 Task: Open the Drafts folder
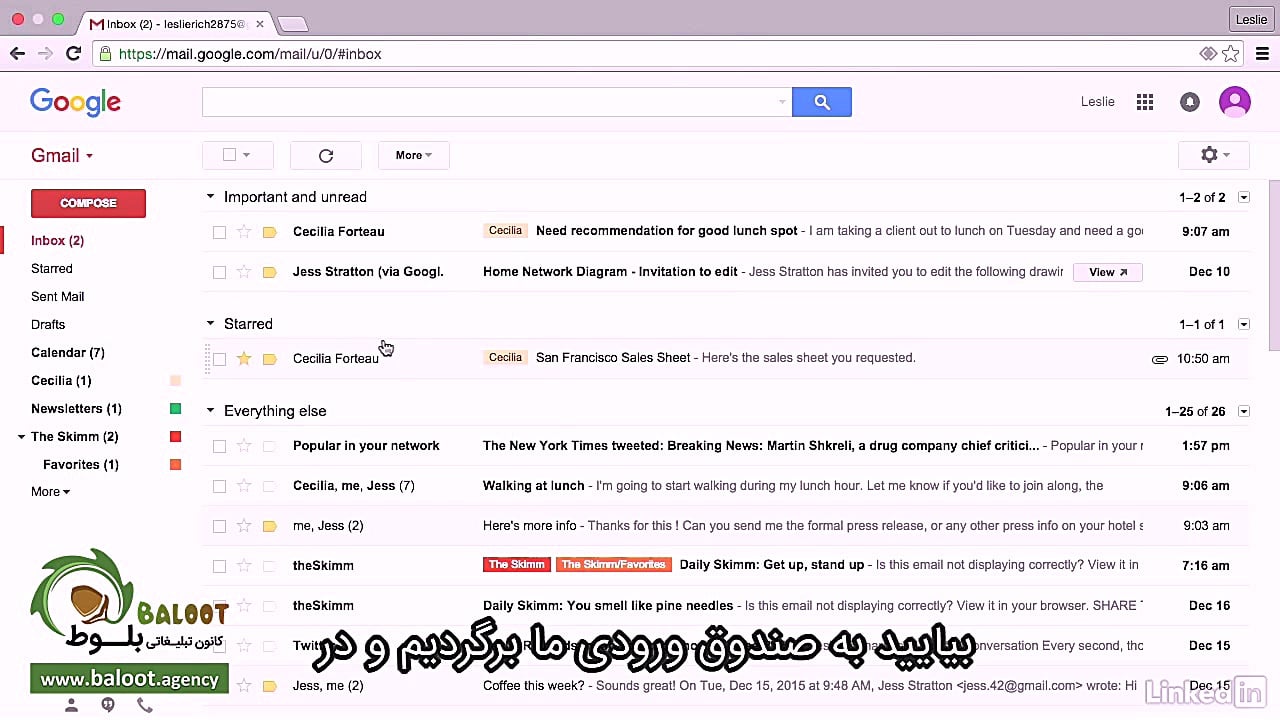(x=48, y=324)
